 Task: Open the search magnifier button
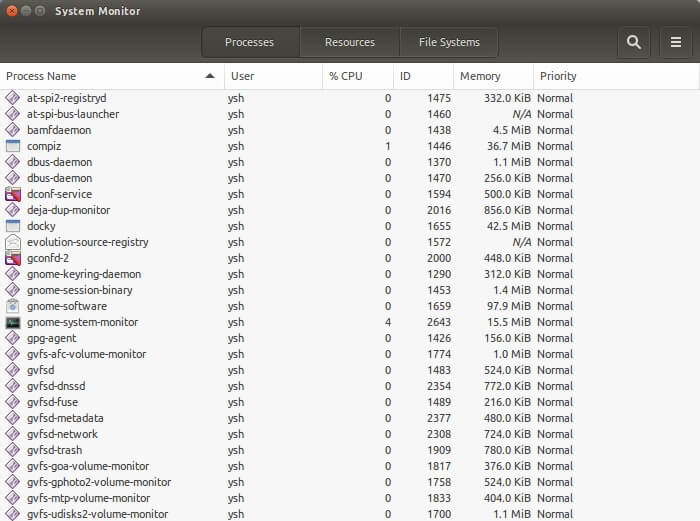pos(633,42)
